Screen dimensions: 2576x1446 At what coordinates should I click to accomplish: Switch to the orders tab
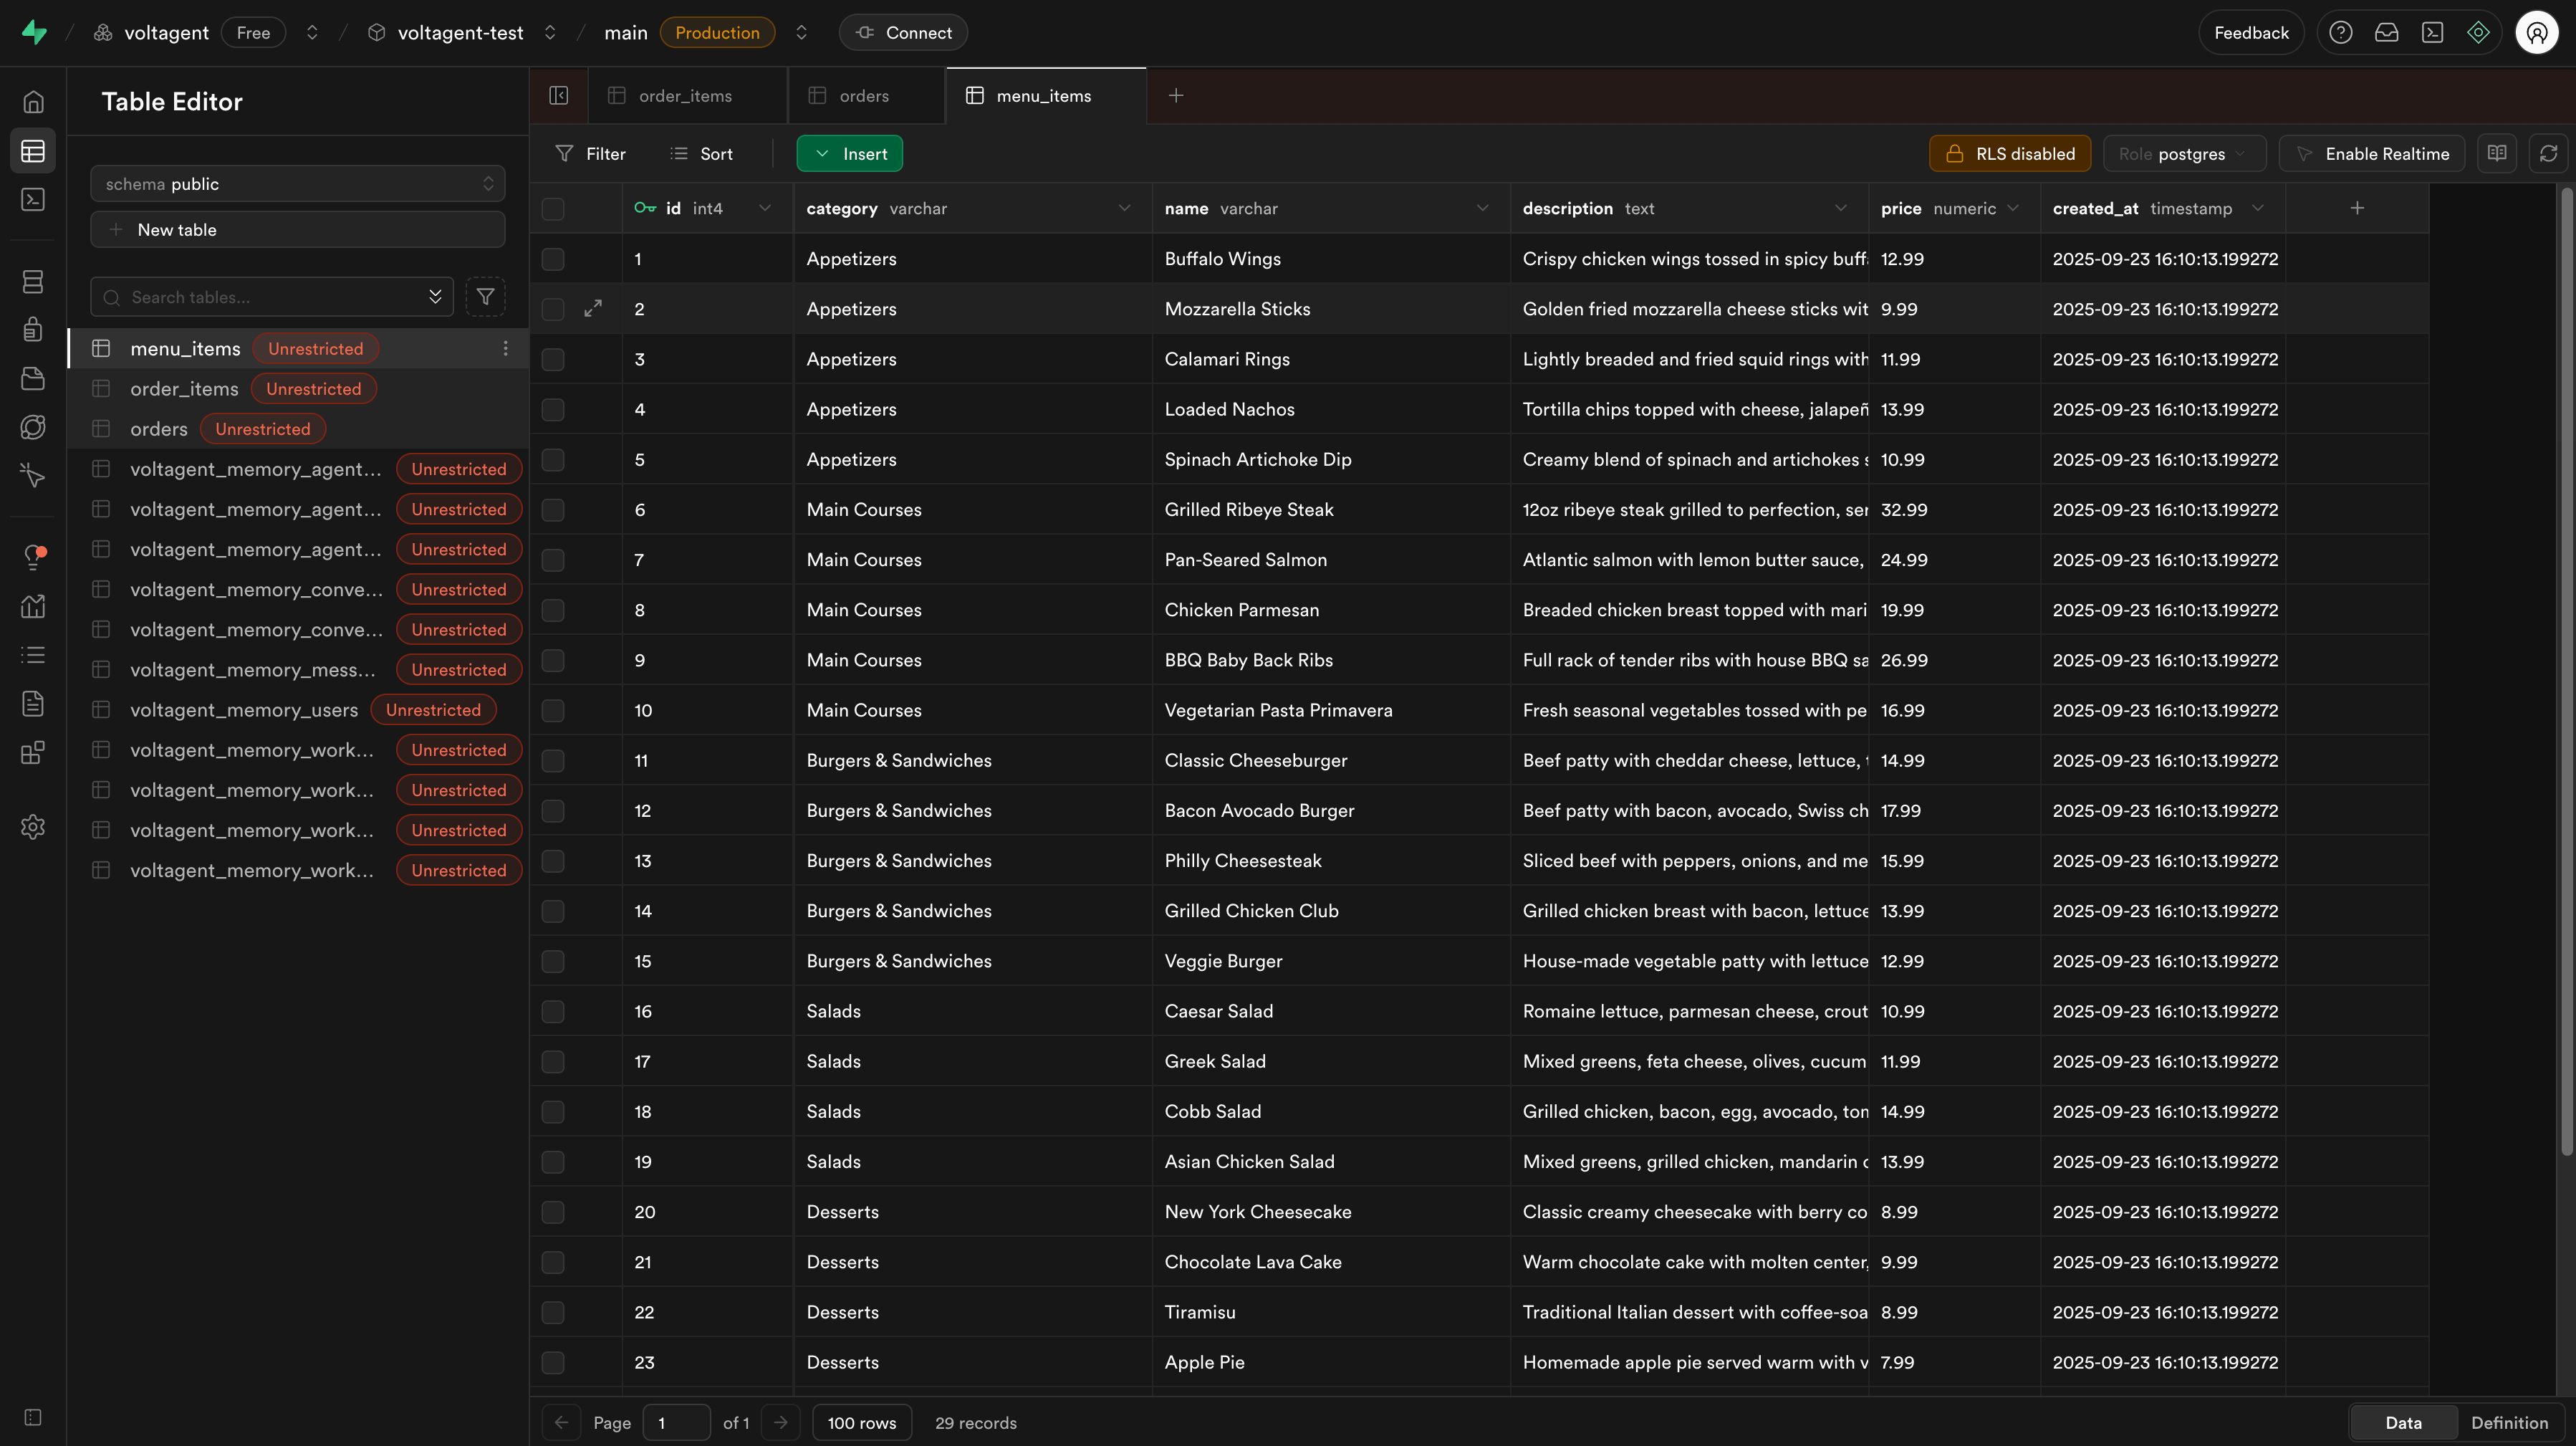pyautogui.click(x=864, y=96)
